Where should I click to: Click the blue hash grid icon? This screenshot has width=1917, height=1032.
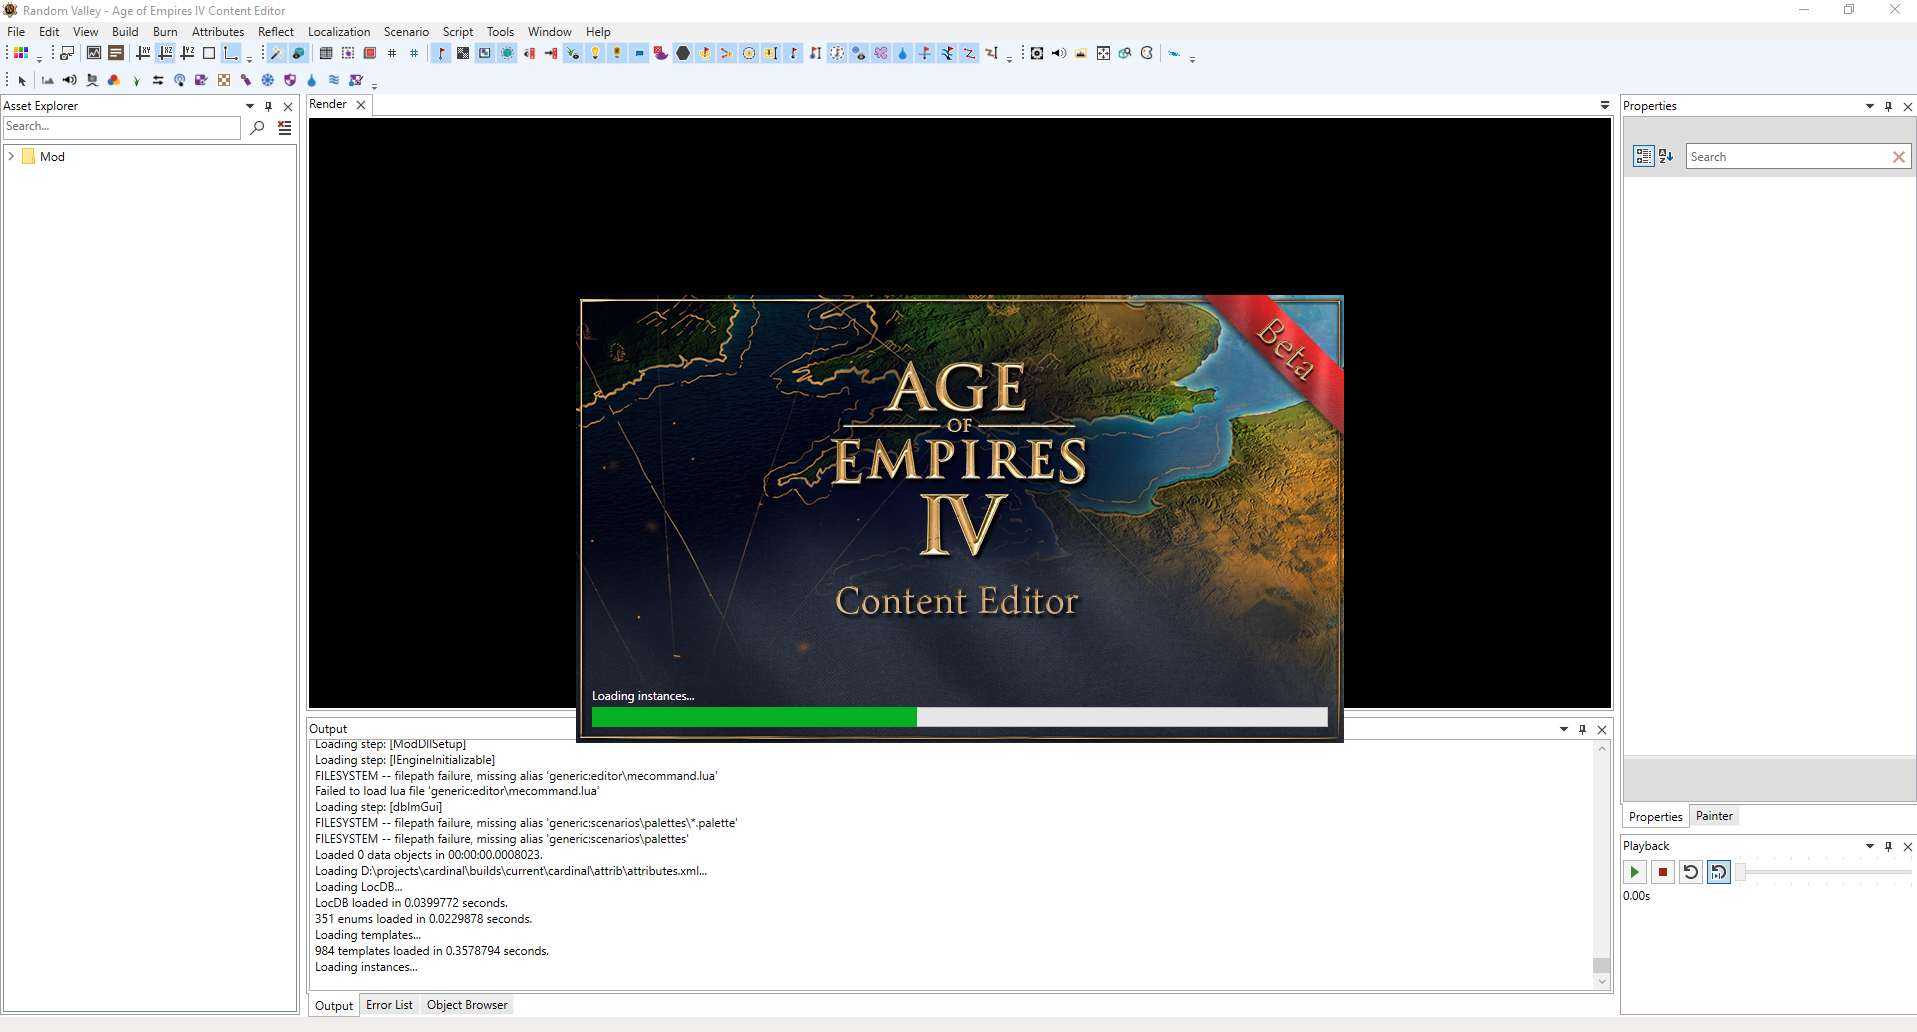pyautogui.click(x=414, y=54)
